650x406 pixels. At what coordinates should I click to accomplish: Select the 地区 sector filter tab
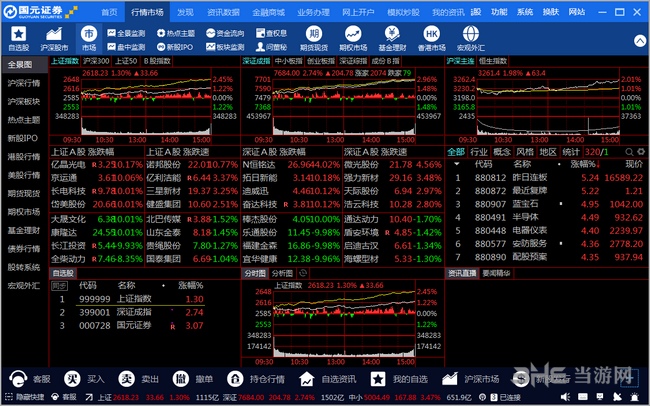[x=548, y=152]
